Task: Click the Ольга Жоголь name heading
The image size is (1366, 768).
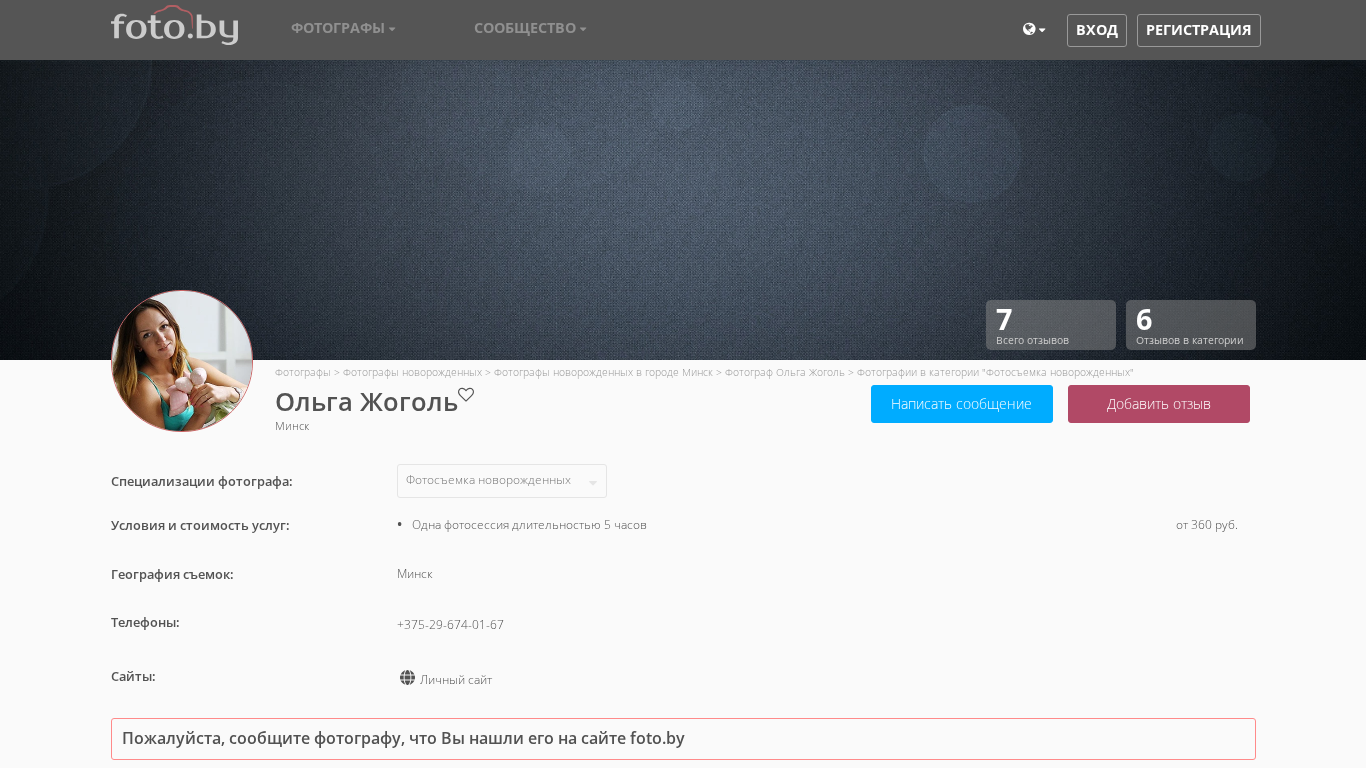Action: pos(366,402)
